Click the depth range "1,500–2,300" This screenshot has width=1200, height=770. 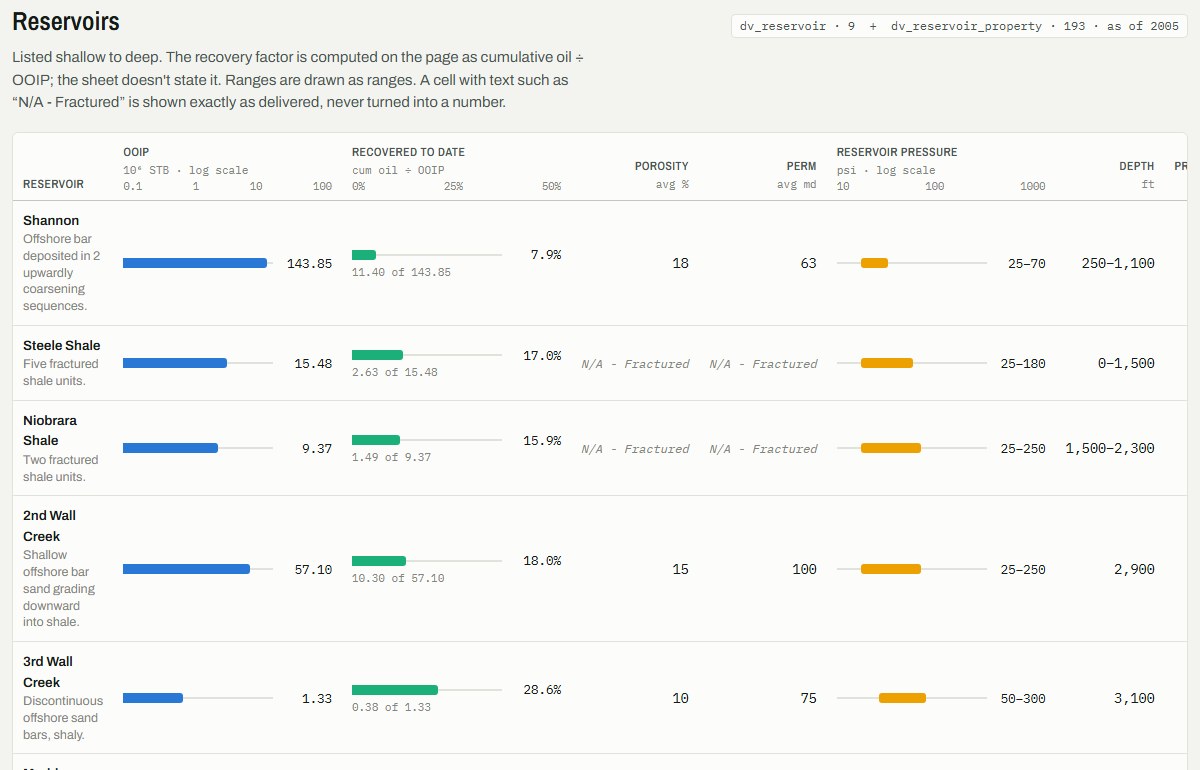coord(1110,449)
